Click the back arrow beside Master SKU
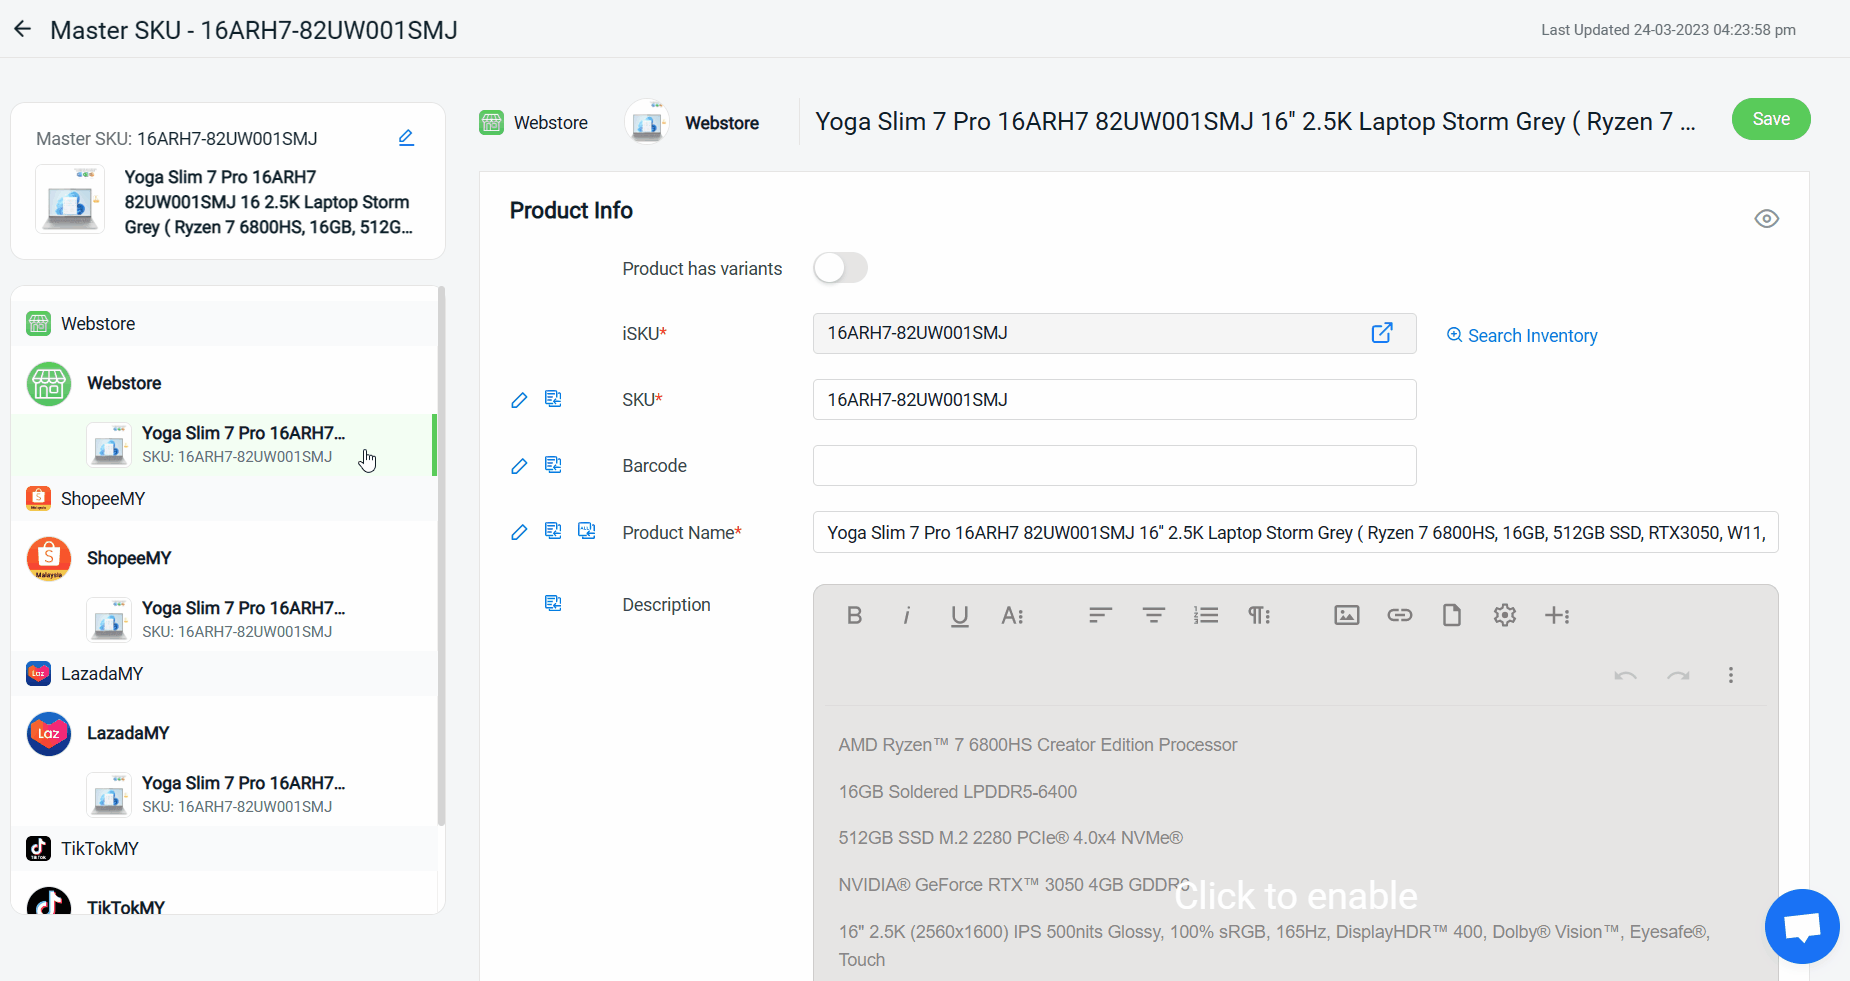1850x981 pixels. 23,29
